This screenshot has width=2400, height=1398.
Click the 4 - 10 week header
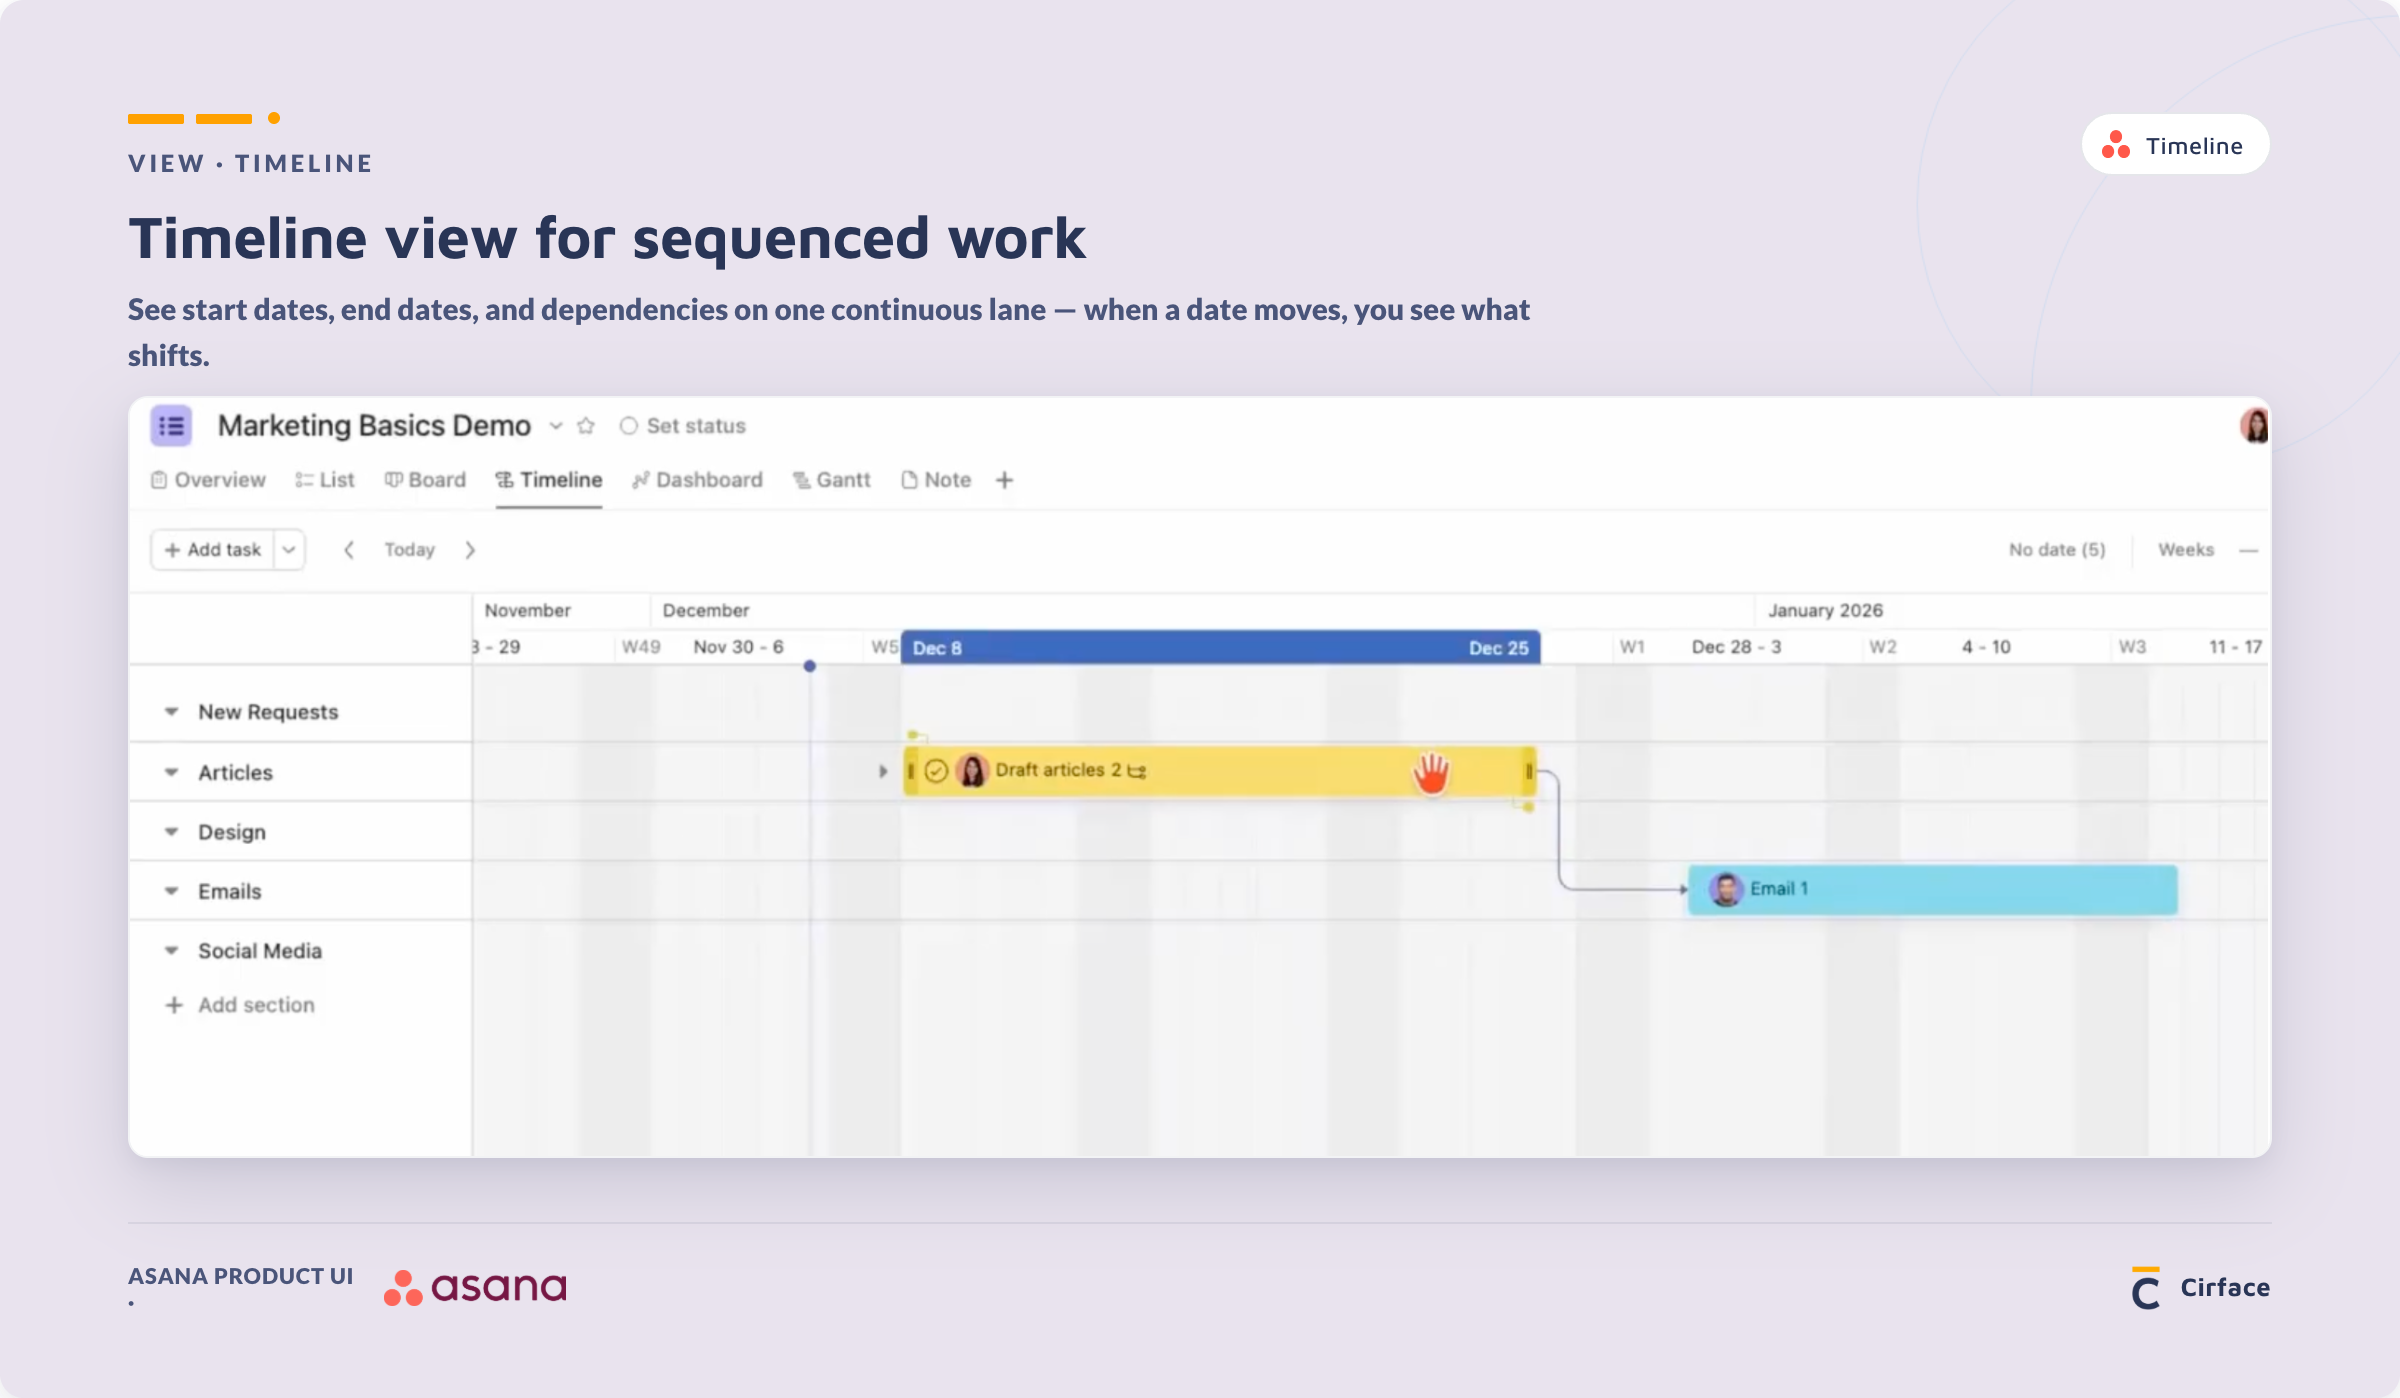point(1986,647)
